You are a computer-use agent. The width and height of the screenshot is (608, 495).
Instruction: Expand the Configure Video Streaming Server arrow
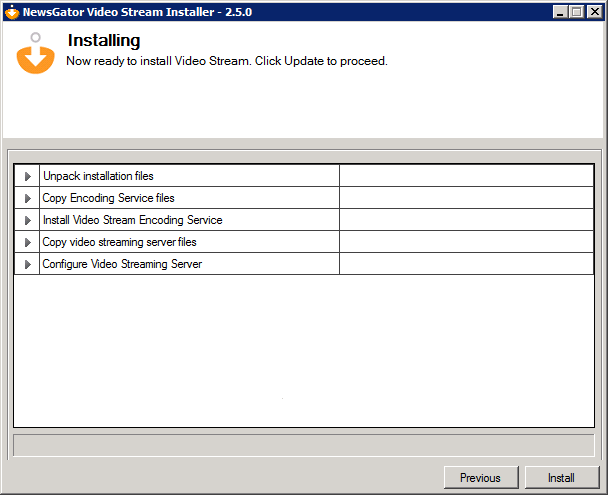[28, 264]
